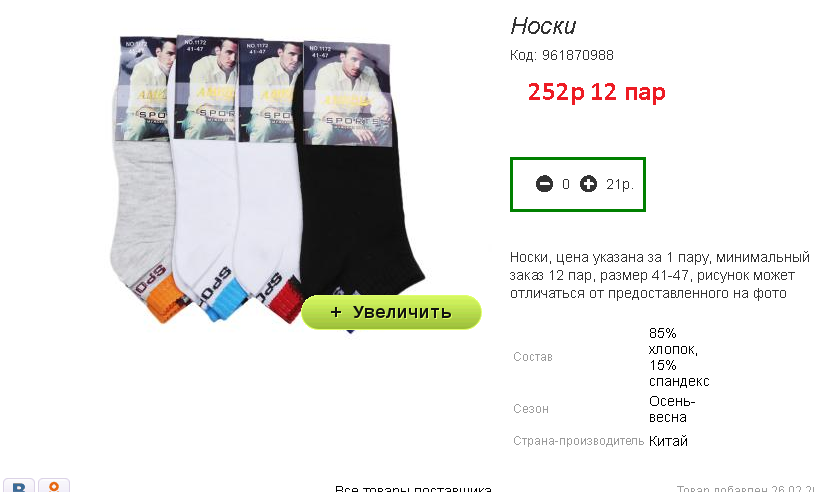Click the Страна-производитель attribute label
Screen dimensions: 814x492
[578, 441]
